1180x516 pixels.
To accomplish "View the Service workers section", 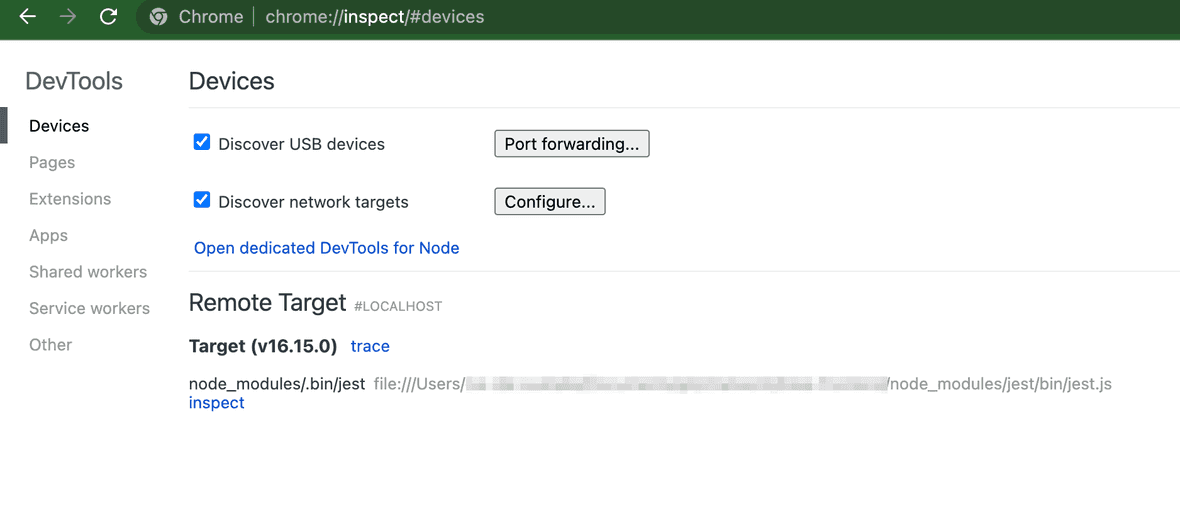I will (89, 308).
